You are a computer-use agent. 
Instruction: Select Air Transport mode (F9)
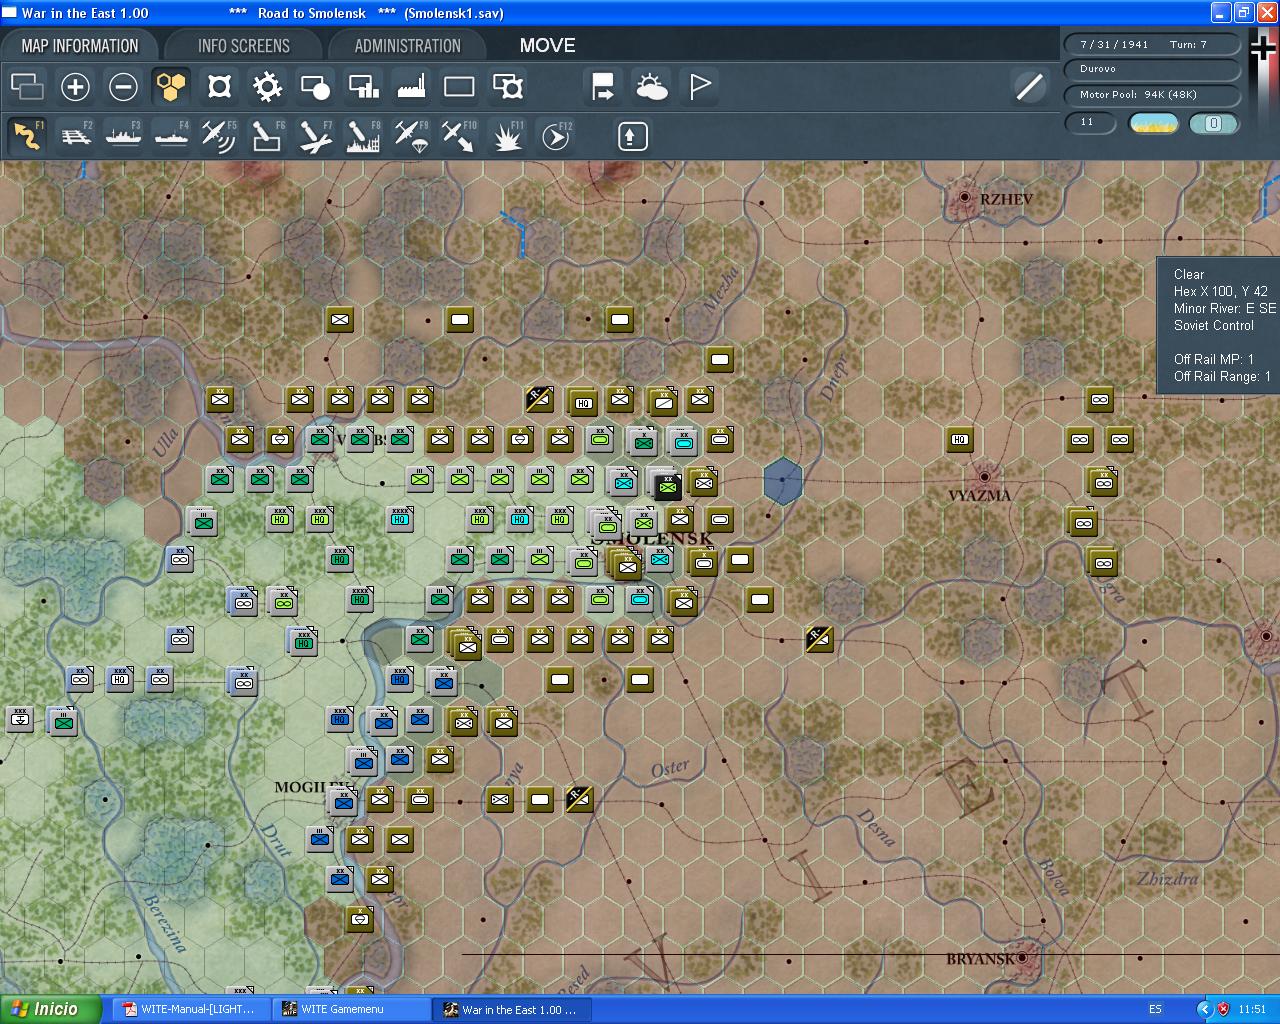pyautogui.click(x=411, y=136)
